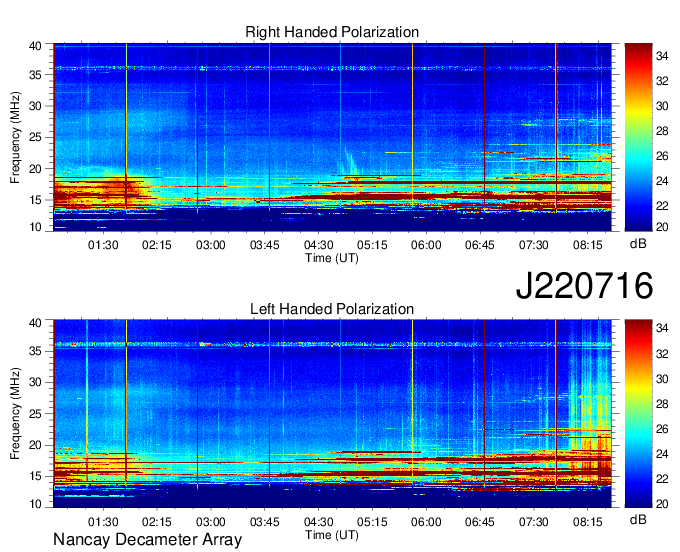
Task: Click the dB unit label of Right Handed color bar
Action: click(x=638, y=243)
